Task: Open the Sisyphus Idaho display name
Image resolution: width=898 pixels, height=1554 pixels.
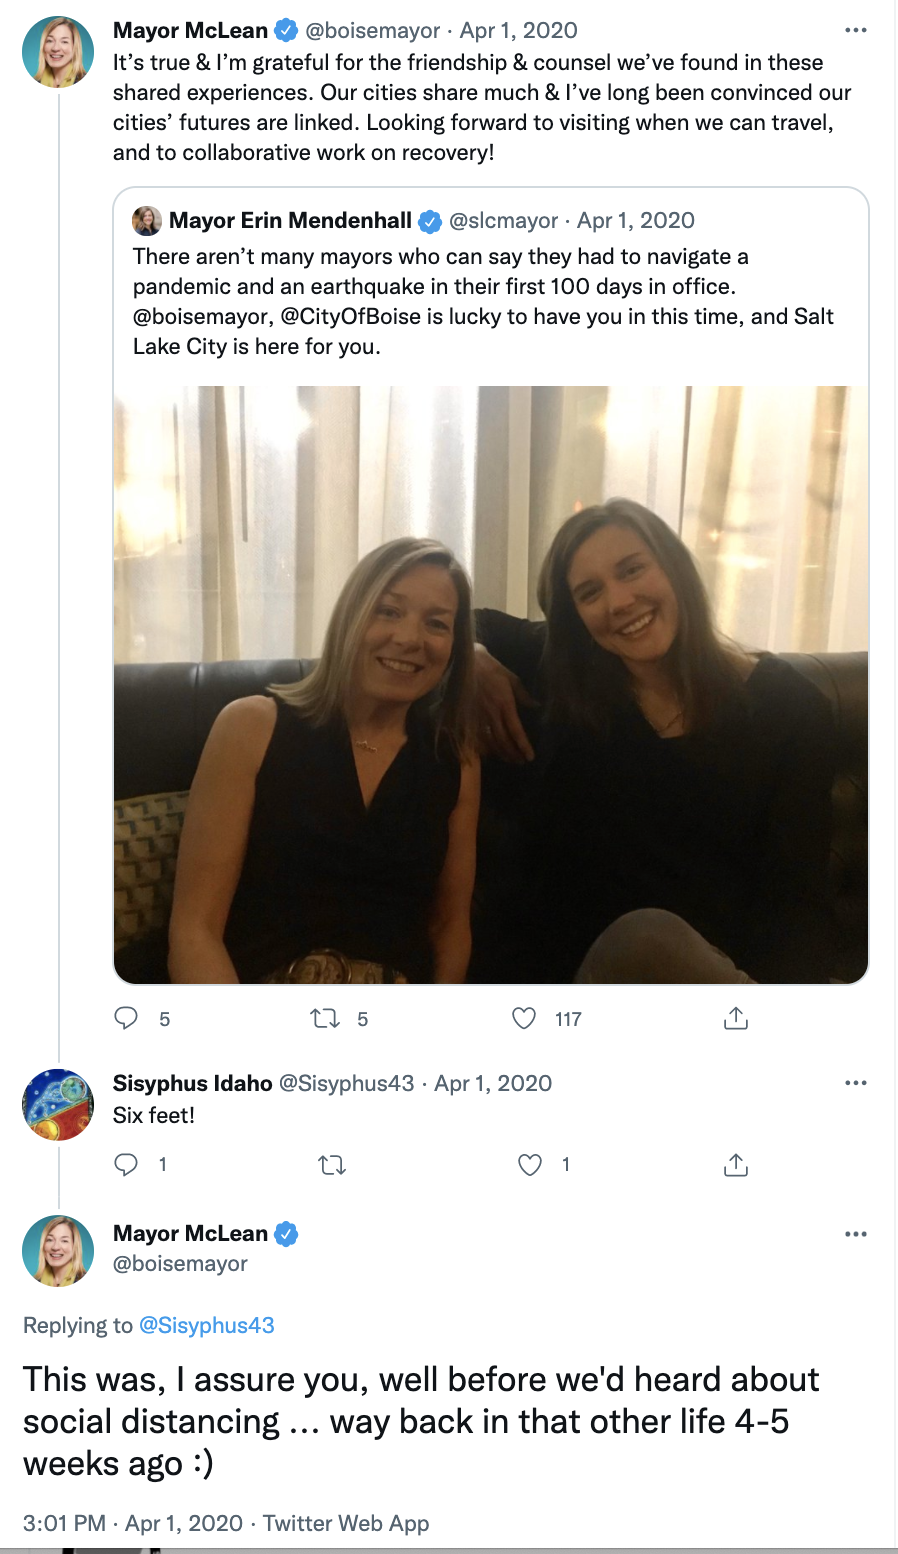Action: pos(192,1083)
